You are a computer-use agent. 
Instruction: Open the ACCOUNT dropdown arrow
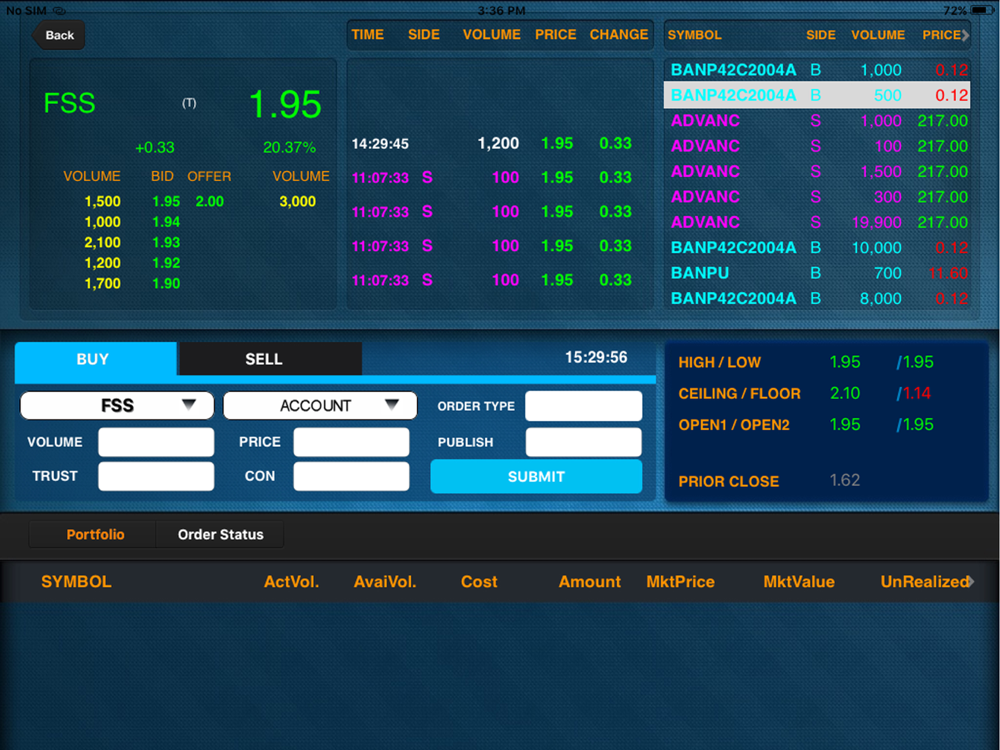[x=392, y=404]
